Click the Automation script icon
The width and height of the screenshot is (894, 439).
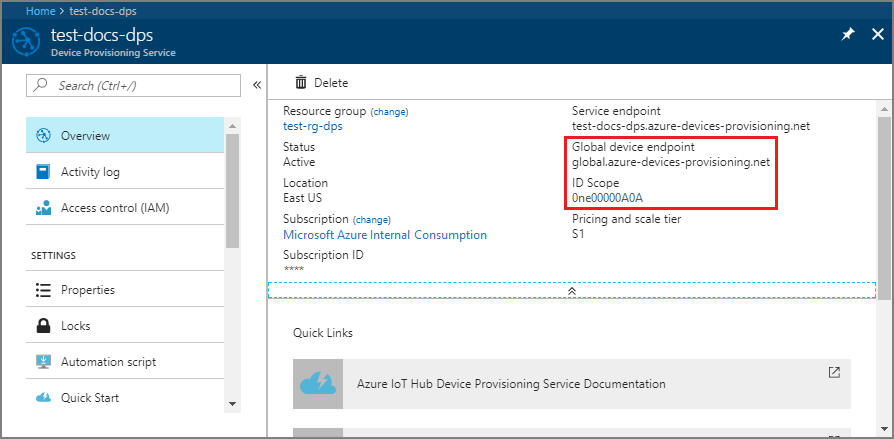tap(43, 362)
